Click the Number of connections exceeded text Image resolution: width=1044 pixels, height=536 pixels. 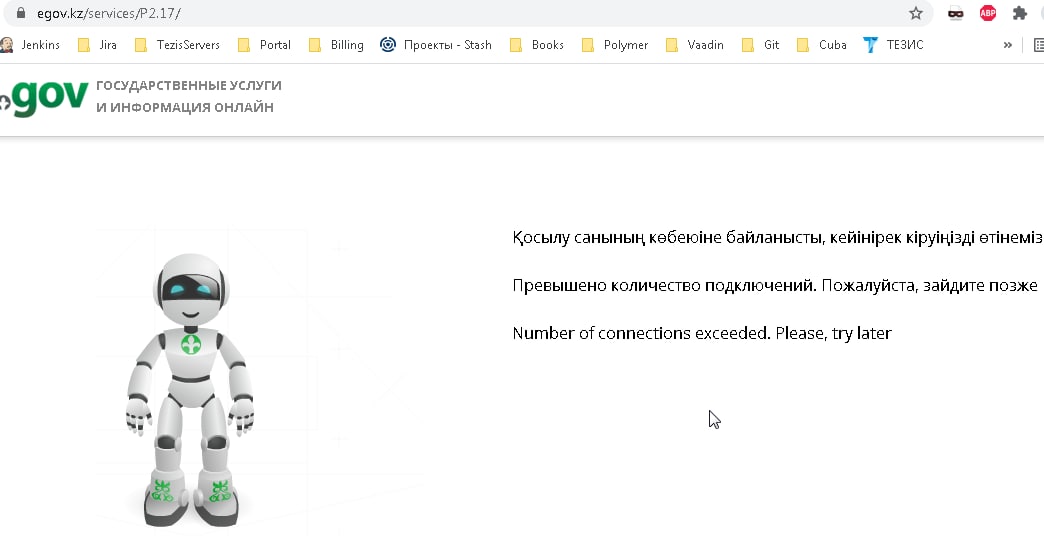coord(702,333)
